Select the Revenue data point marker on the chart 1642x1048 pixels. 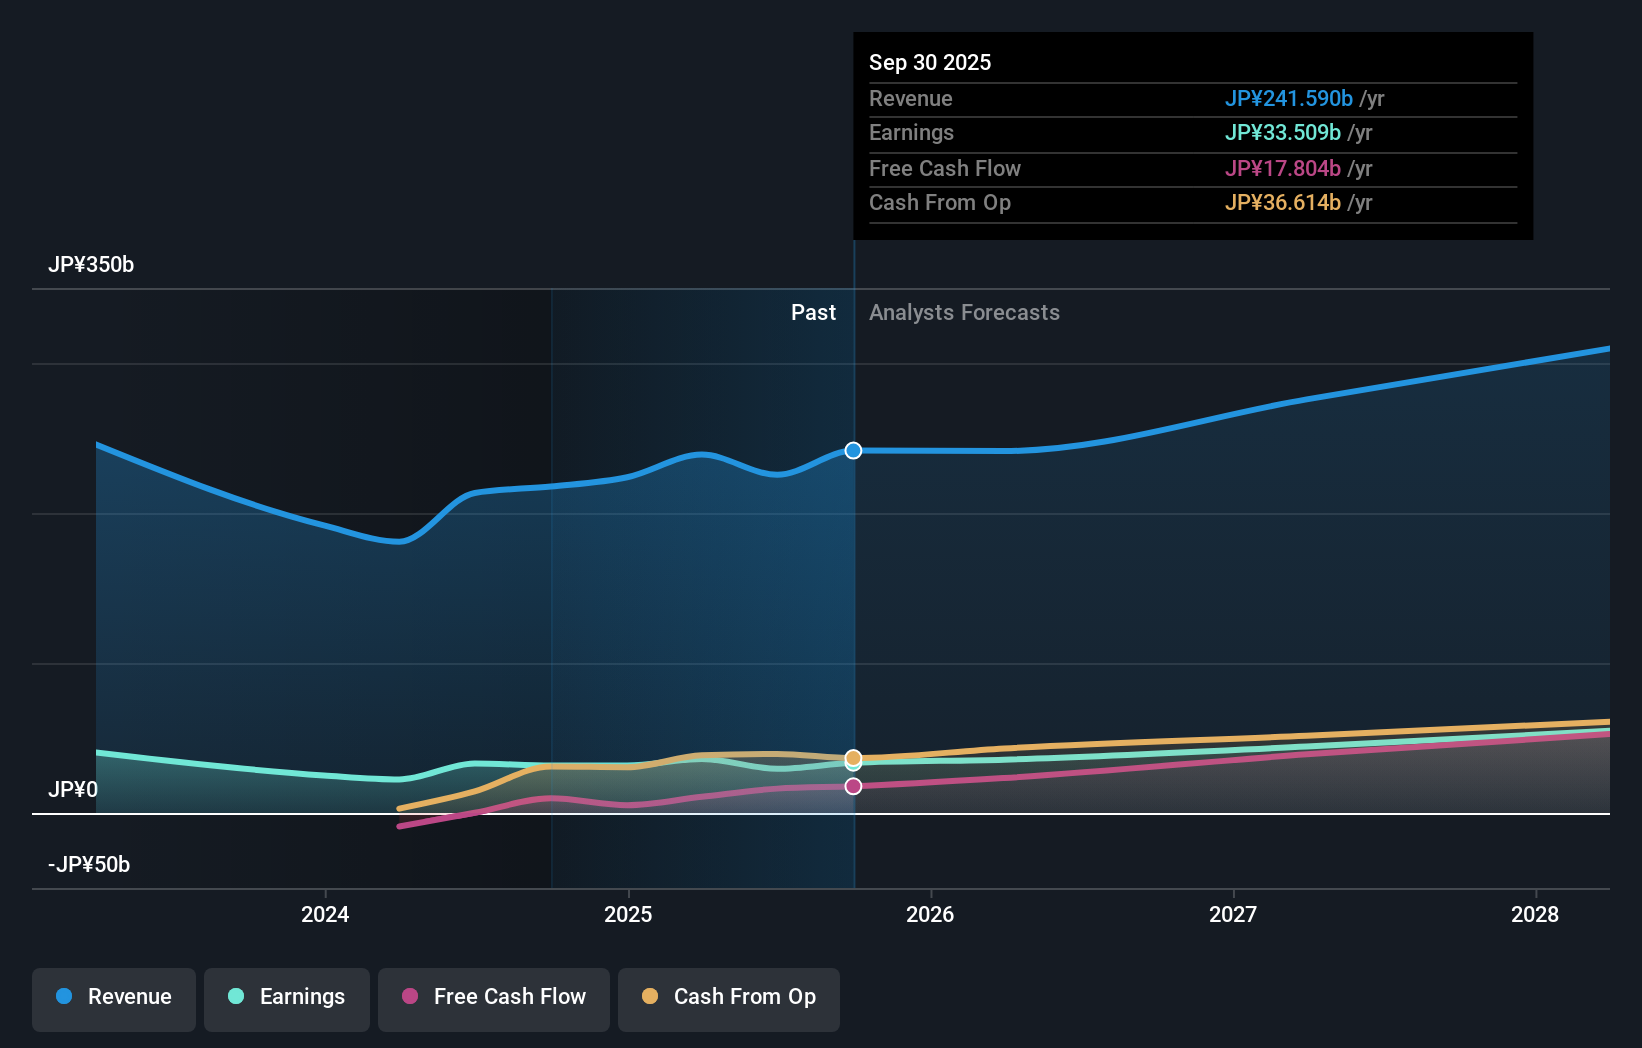(x=853, y=450)
